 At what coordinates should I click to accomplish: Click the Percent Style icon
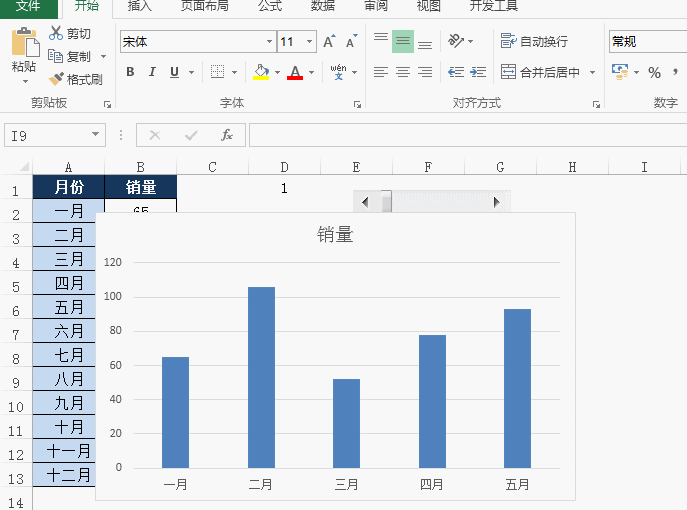pyautogui.click(x=654, y=73)
